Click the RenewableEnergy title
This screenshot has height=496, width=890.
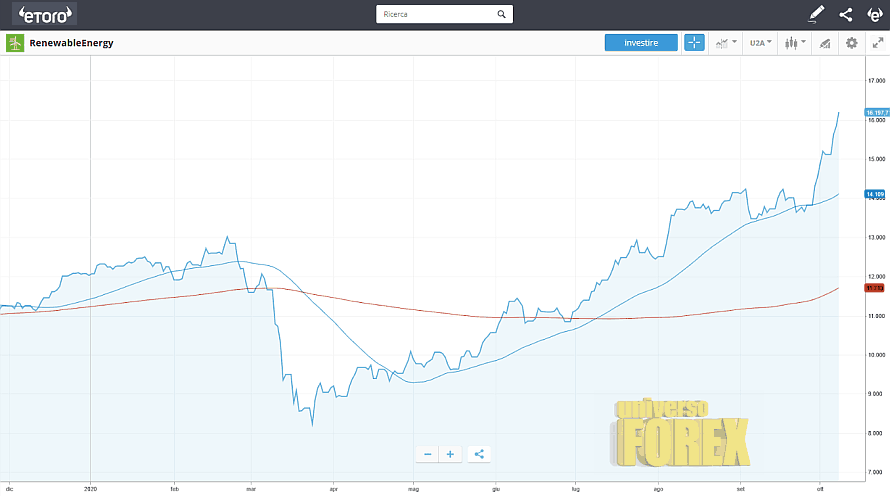tap(71, 43)
